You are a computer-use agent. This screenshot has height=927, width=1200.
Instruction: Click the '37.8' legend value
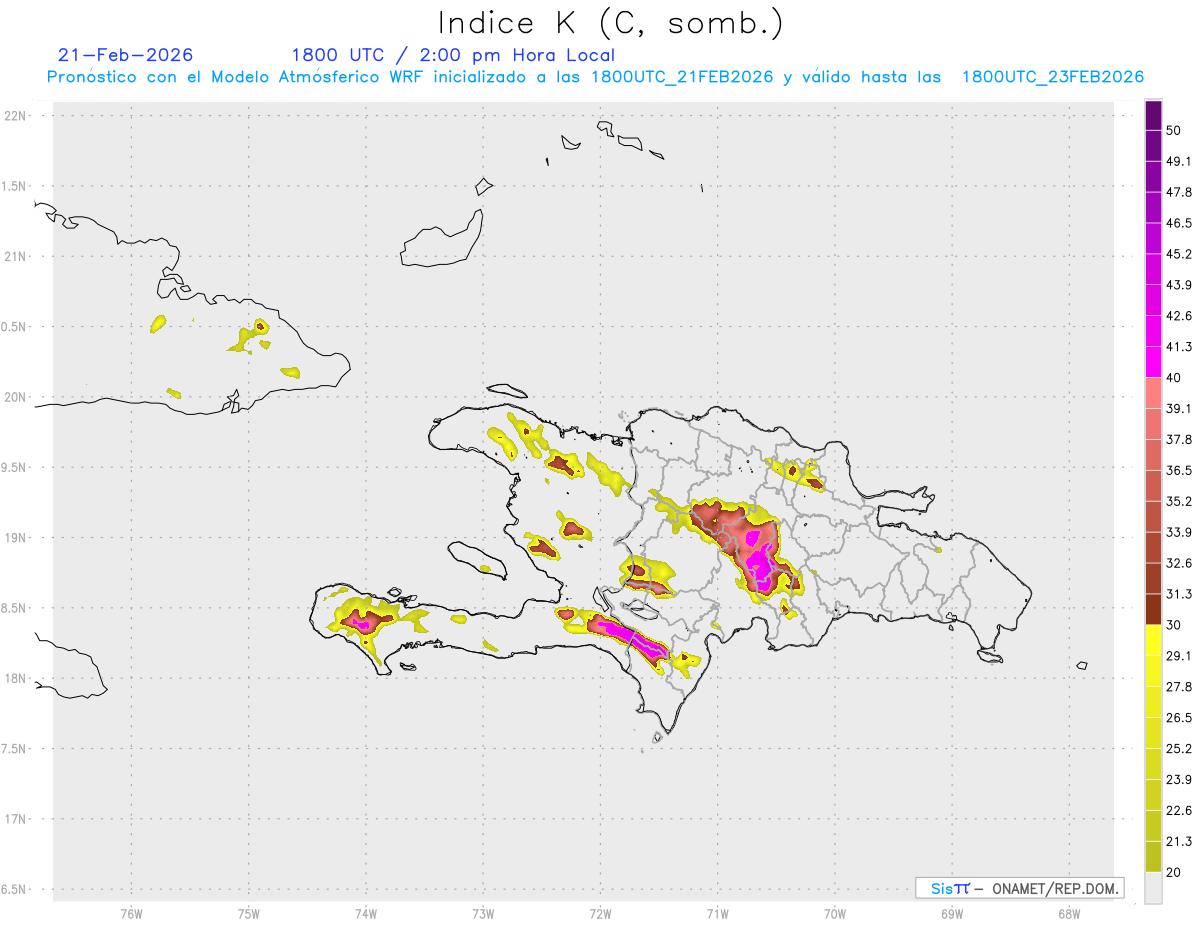tap(1179, 440)
